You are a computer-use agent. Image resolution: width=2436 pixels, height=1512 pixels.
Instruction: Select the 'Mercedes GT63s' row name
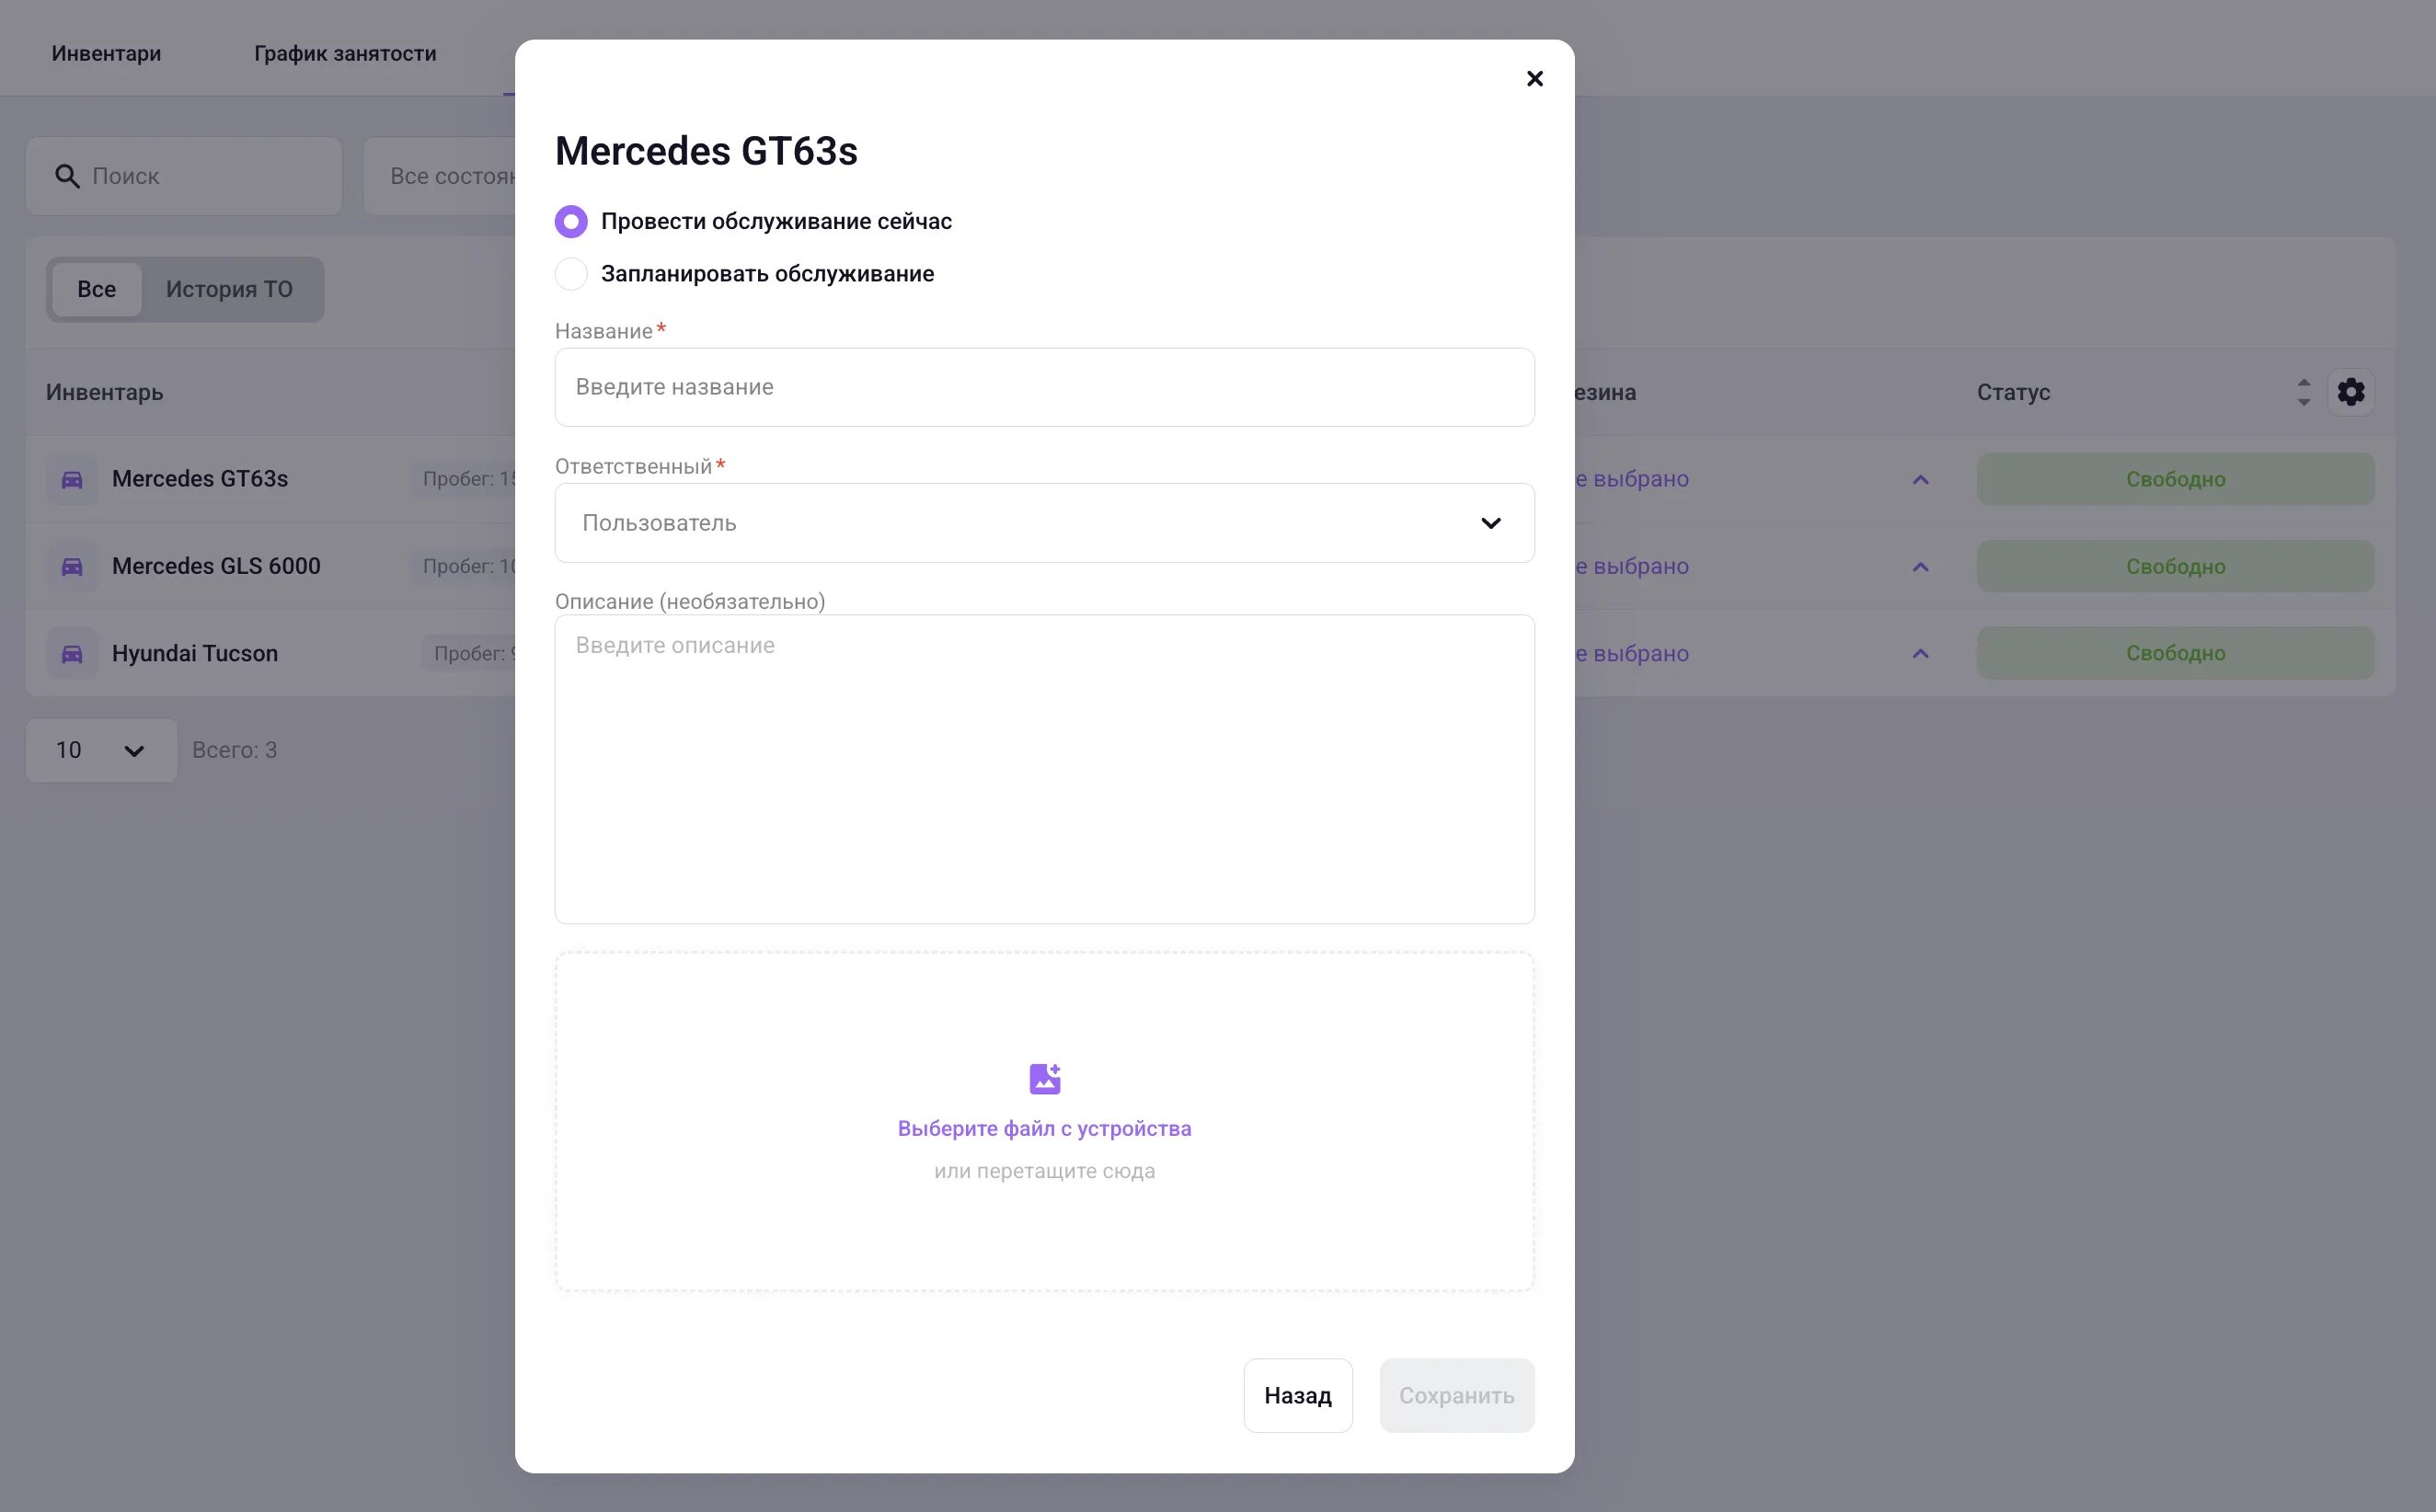click(200, 479)
